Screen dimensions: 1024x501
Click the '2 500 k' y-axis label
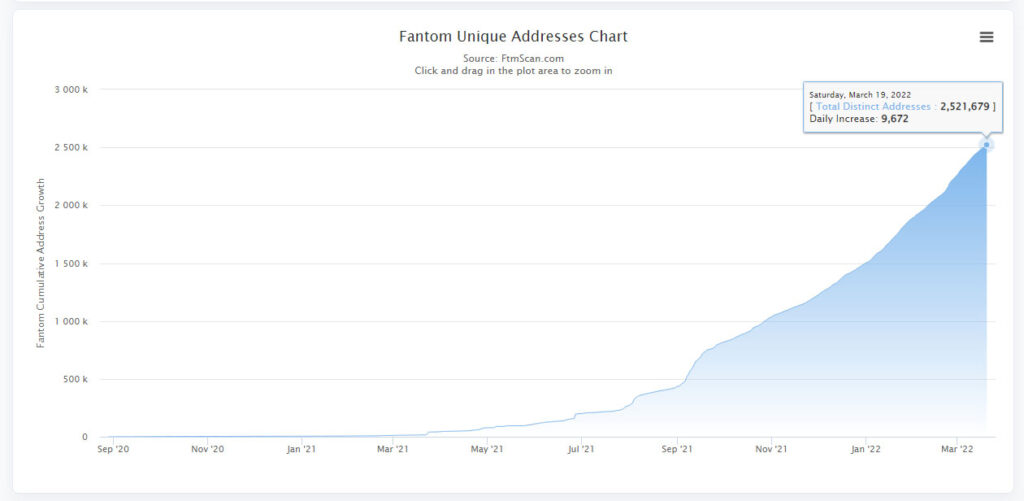(x=72, y=148)
